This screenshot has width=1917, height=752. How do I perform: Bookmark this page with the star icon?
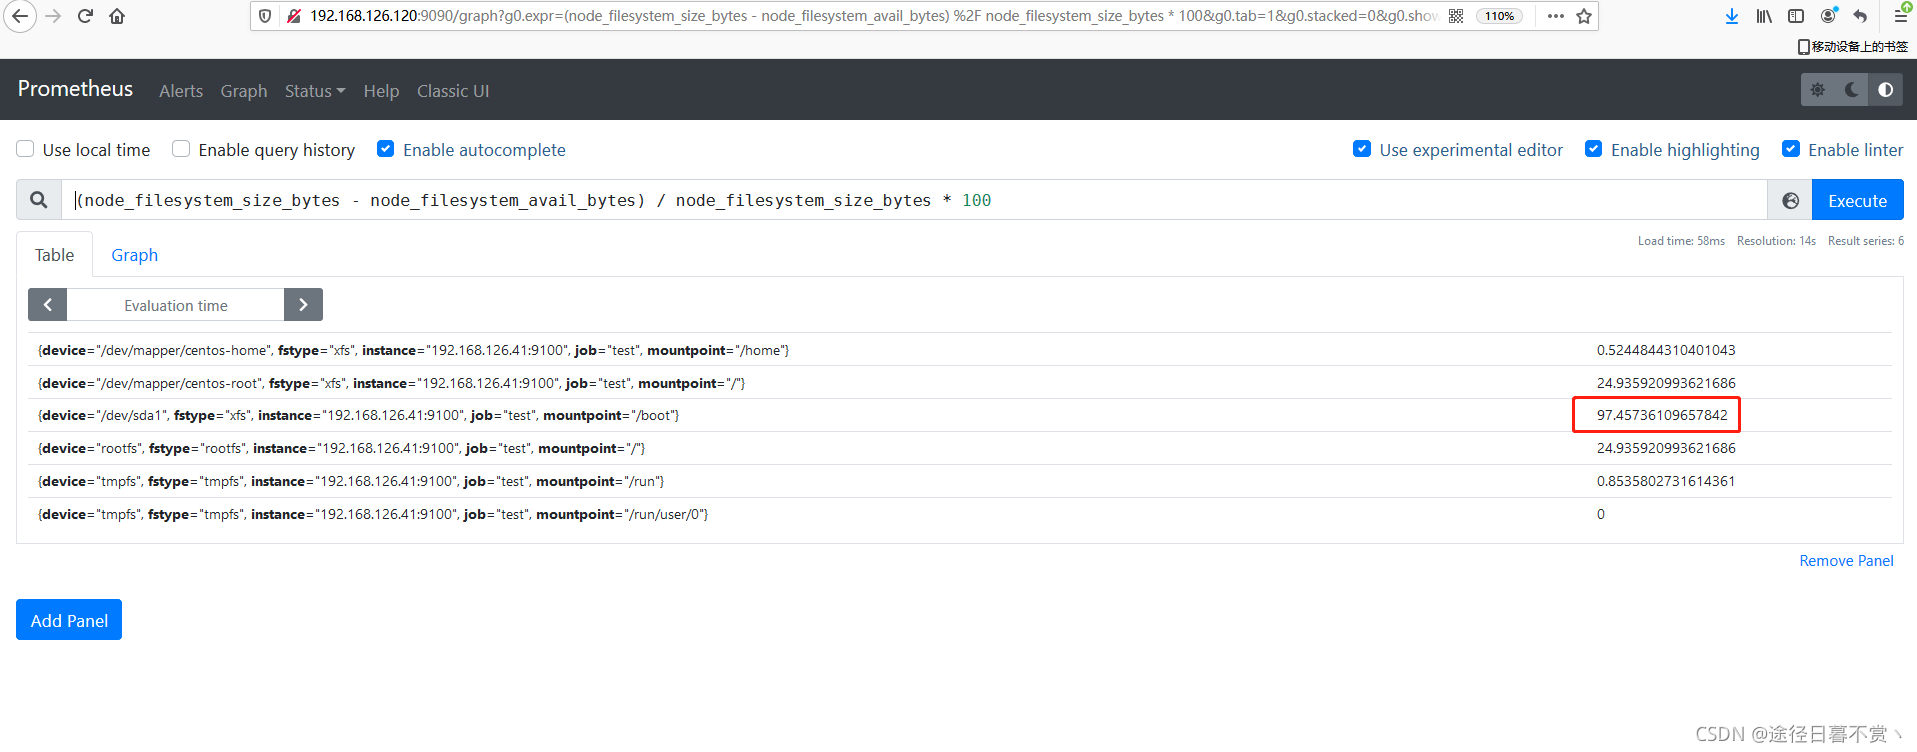[x=1584, y=16]
